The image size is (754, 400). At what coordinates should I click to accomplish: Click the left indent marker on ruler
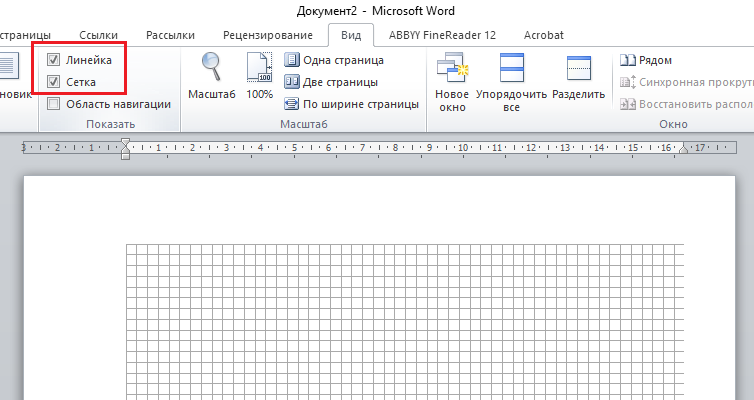click(125, 156)
